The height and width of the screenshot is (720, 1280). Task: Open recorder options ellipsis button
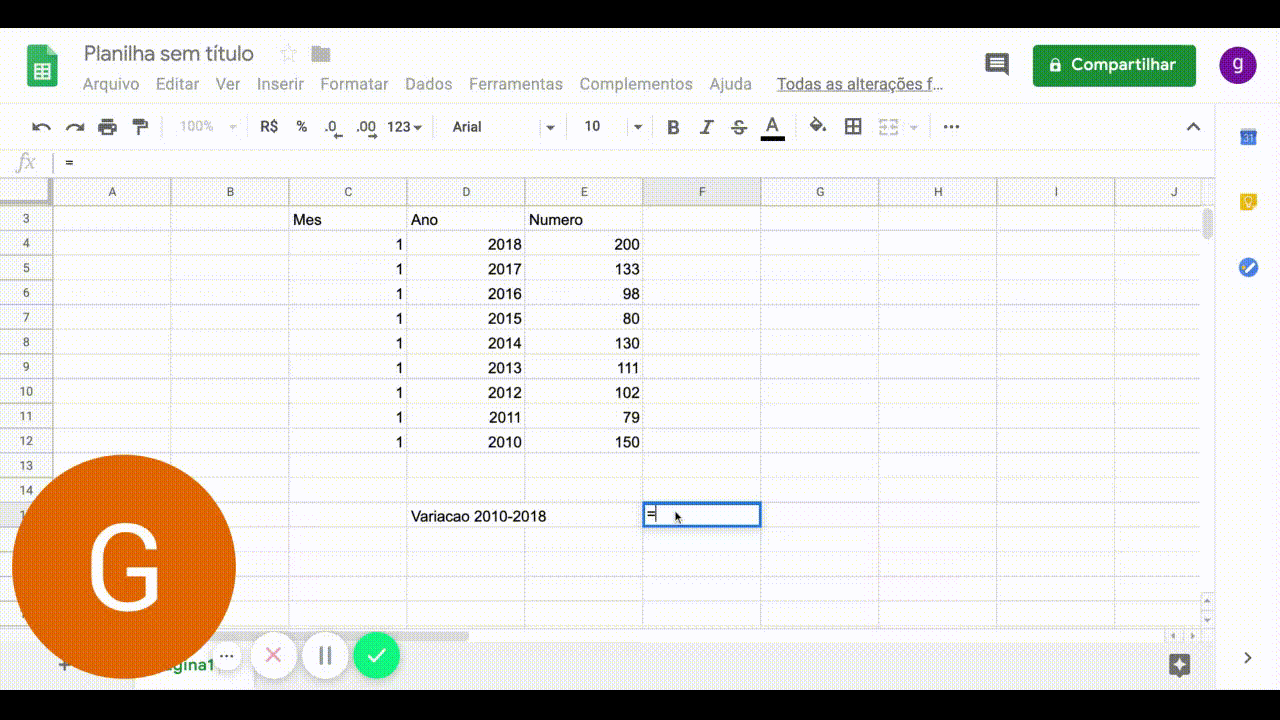coord(227,656)
